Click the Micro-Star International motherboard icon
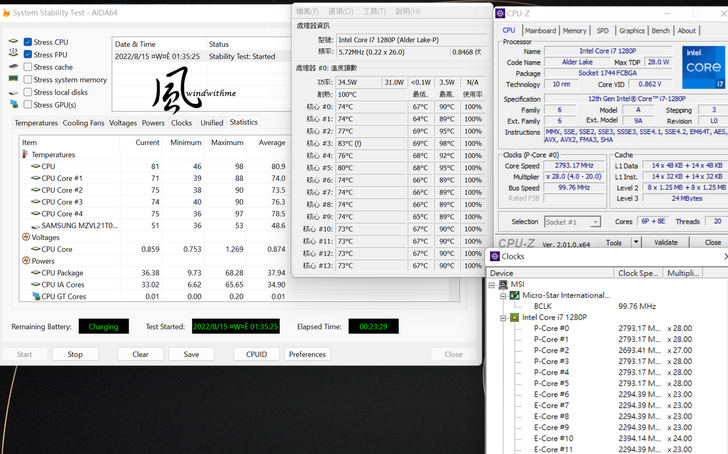 click(515, 296)
